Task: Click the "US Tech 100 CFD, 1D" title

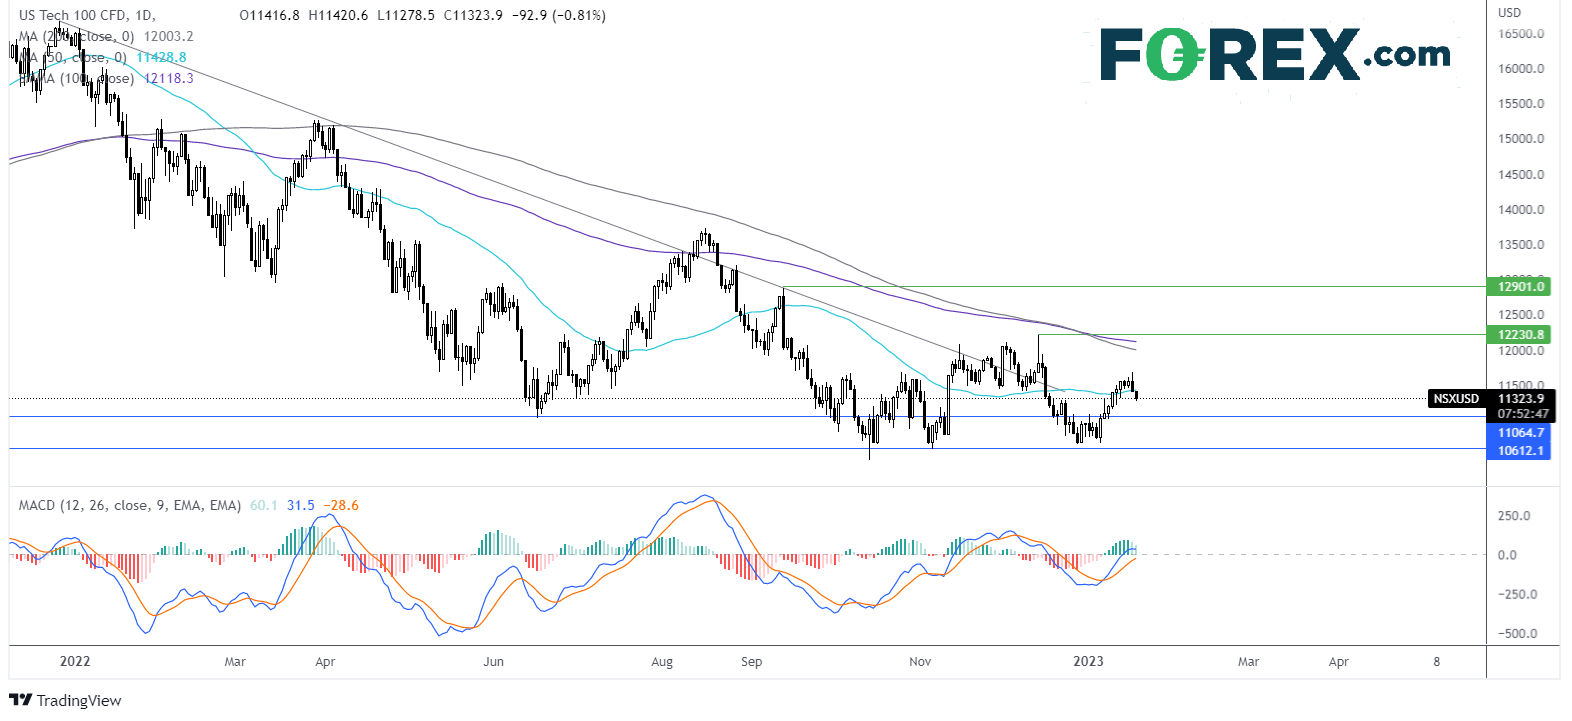Action: tap(88, 15)
